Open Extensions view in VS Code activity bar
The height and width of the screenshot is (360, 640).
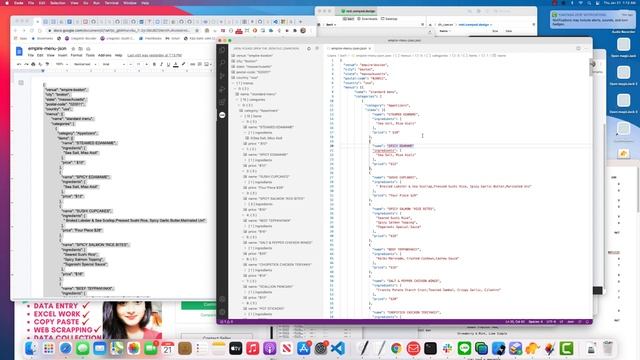pos(222,102)
